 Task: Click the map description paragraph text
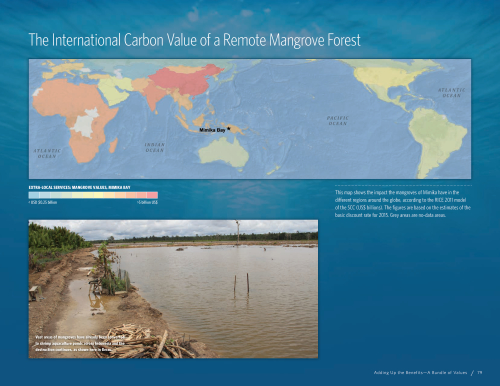403,204
